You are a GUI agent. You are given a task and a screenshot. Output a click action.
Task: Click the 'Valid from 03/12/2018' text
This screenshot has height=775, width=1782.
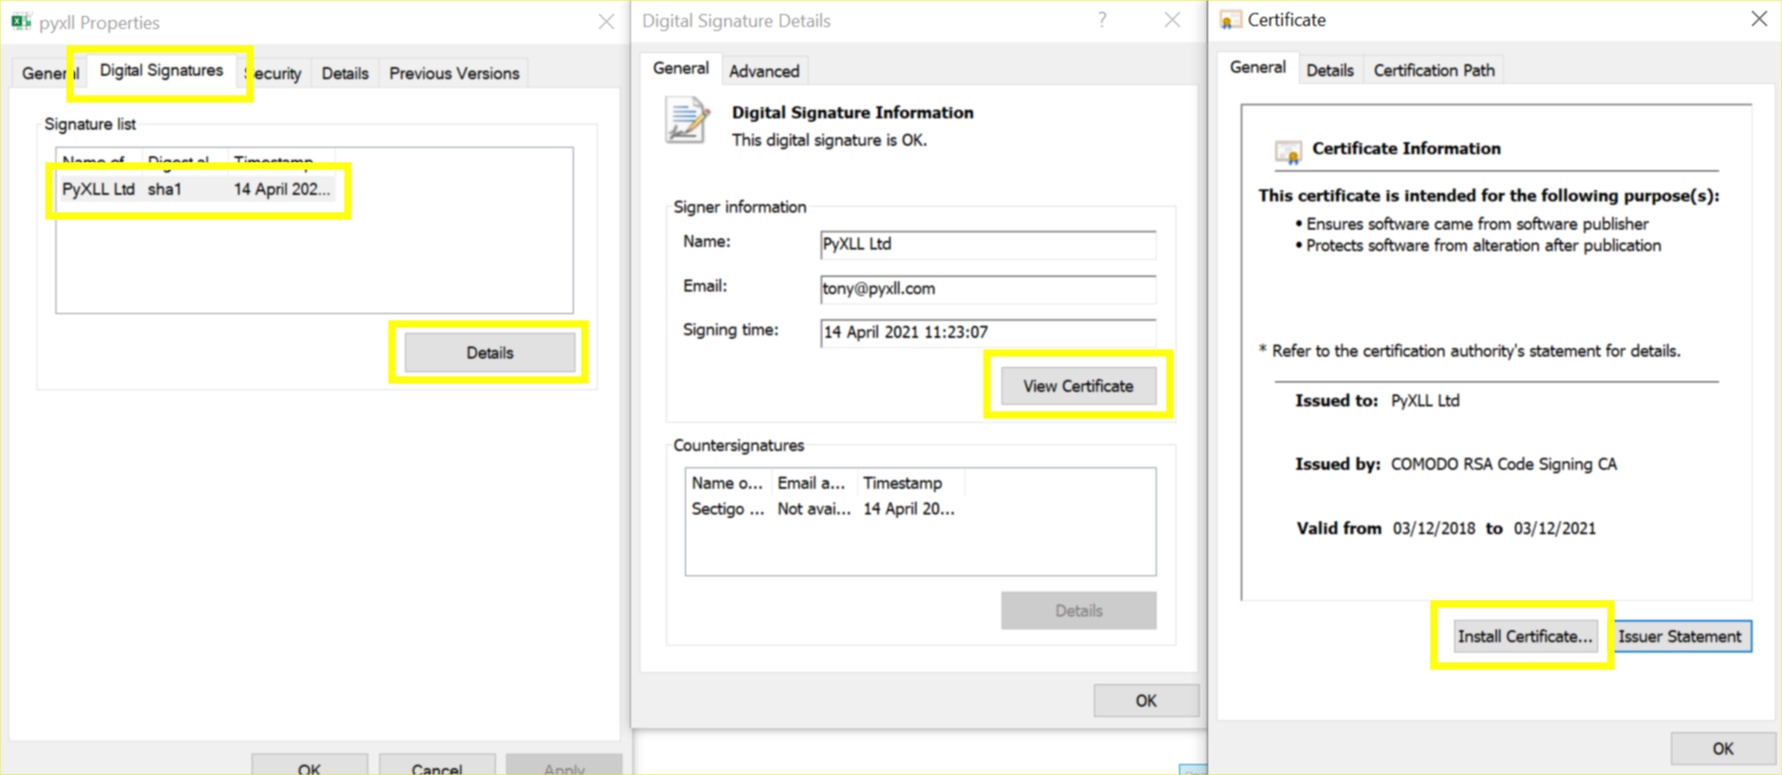(x=1385, y=528)
